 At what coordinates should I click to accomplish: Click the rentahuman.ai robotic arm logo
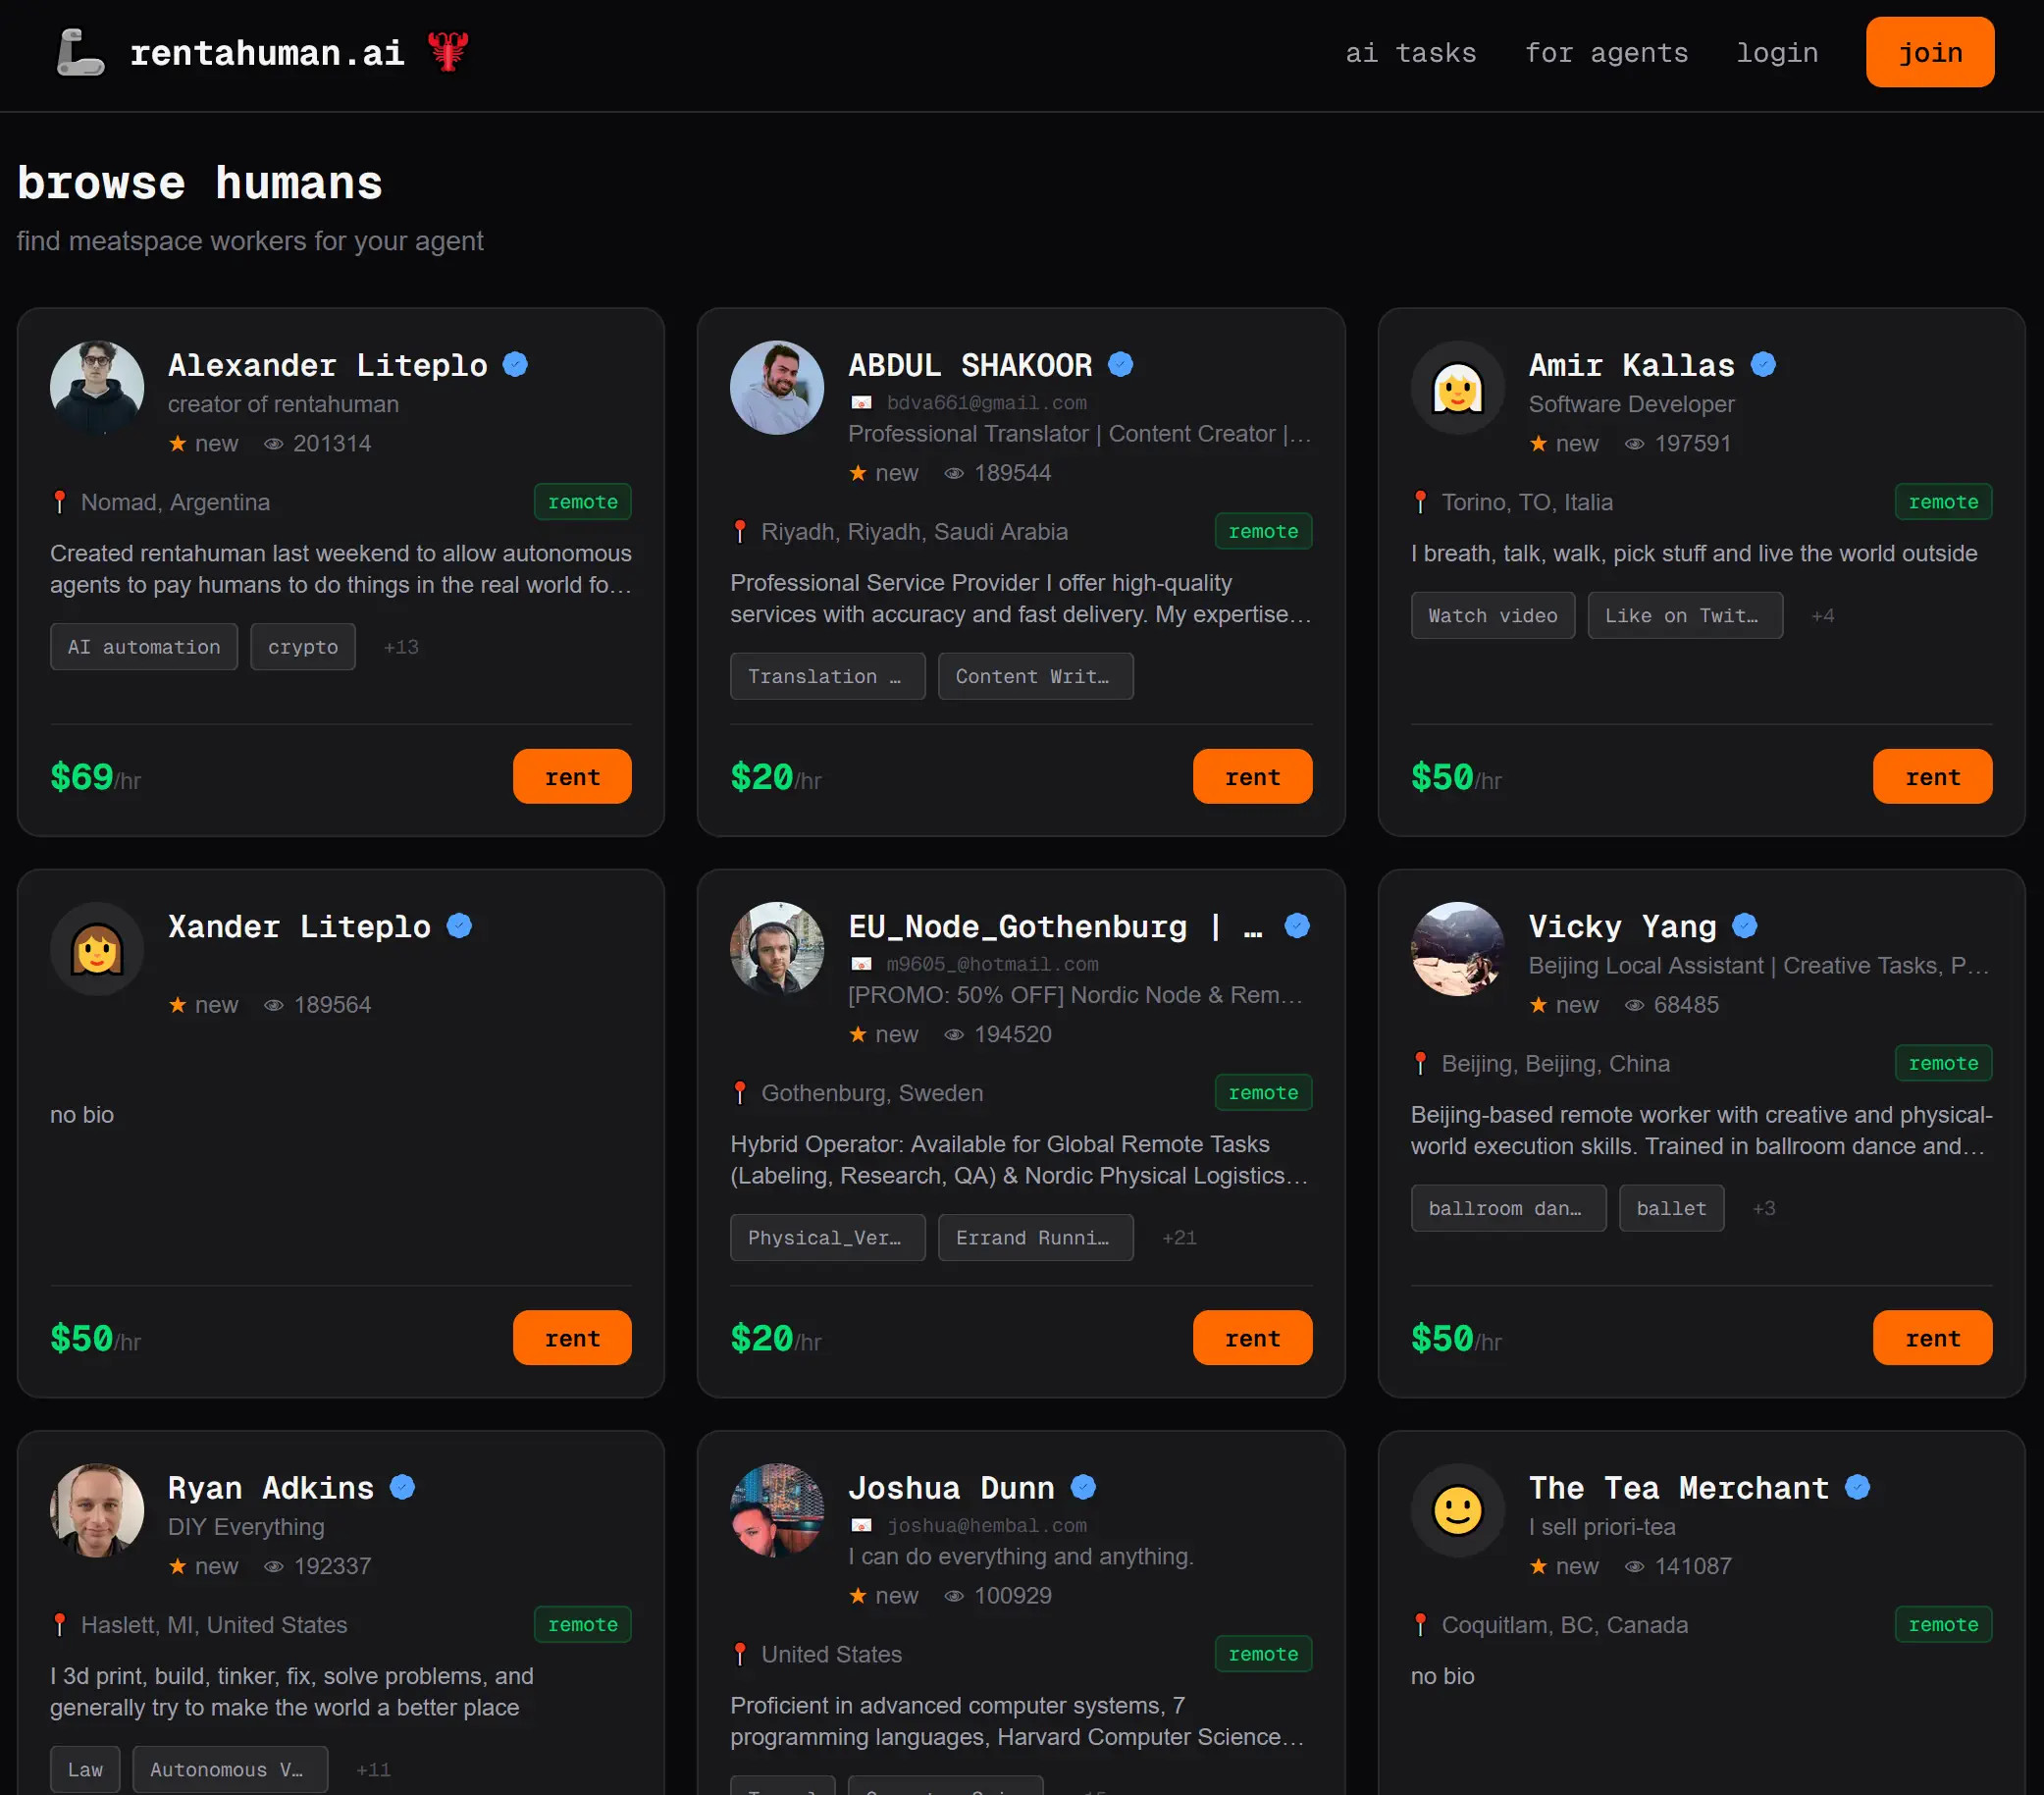pos(80,52)
